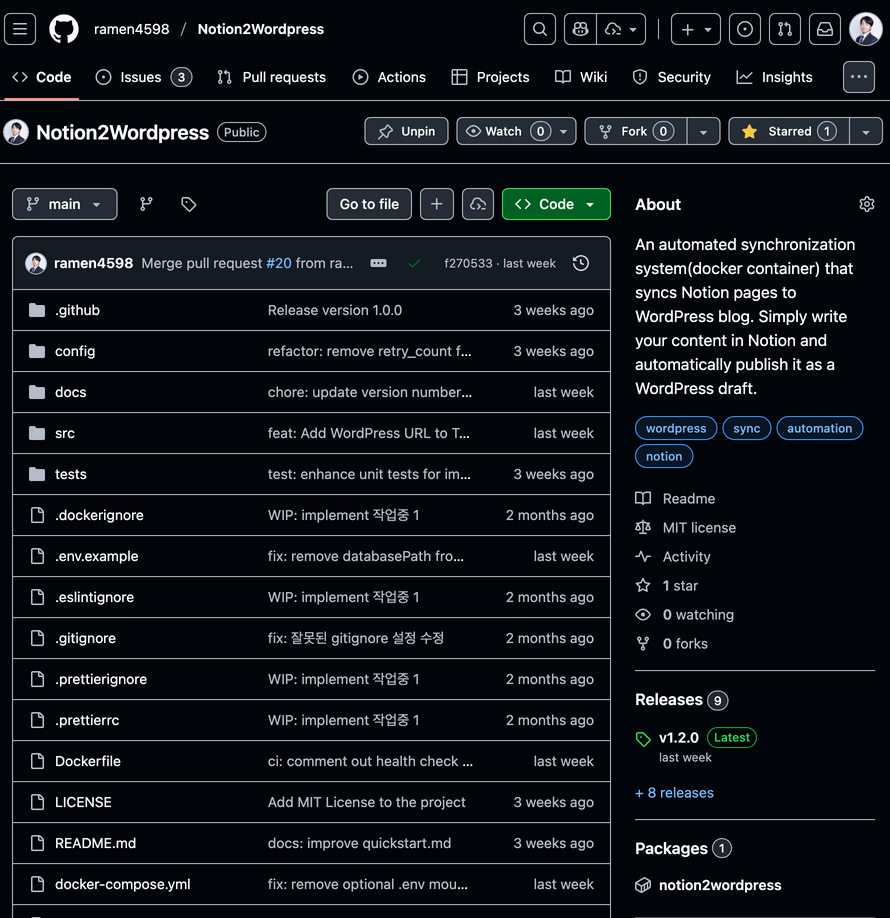Open the Starred lists dropdown arrow
Viewport: 890px width, 918px height.
click(866, 131)
